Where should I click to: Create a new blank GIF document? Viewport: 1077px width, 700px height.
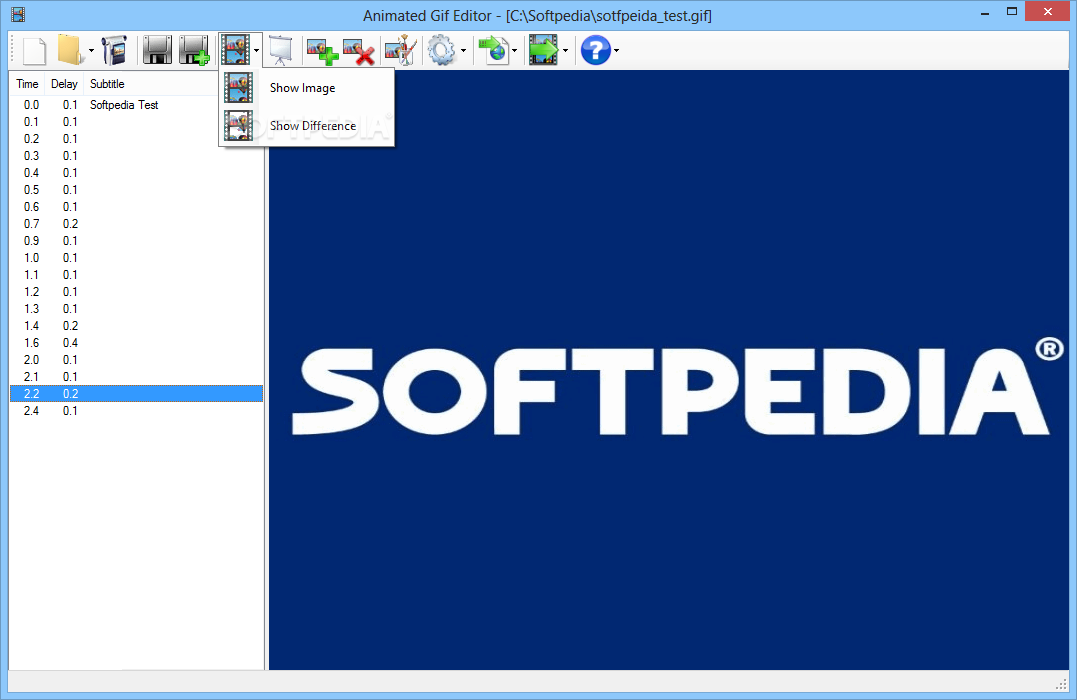point(34,50)
